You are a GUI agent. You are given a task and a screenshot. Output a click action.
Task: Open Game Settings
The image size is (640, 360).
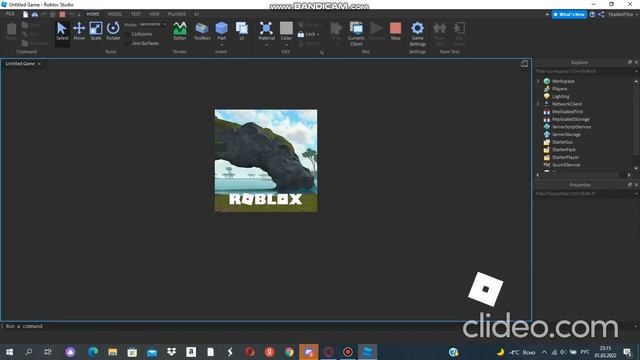pos(417,33)
